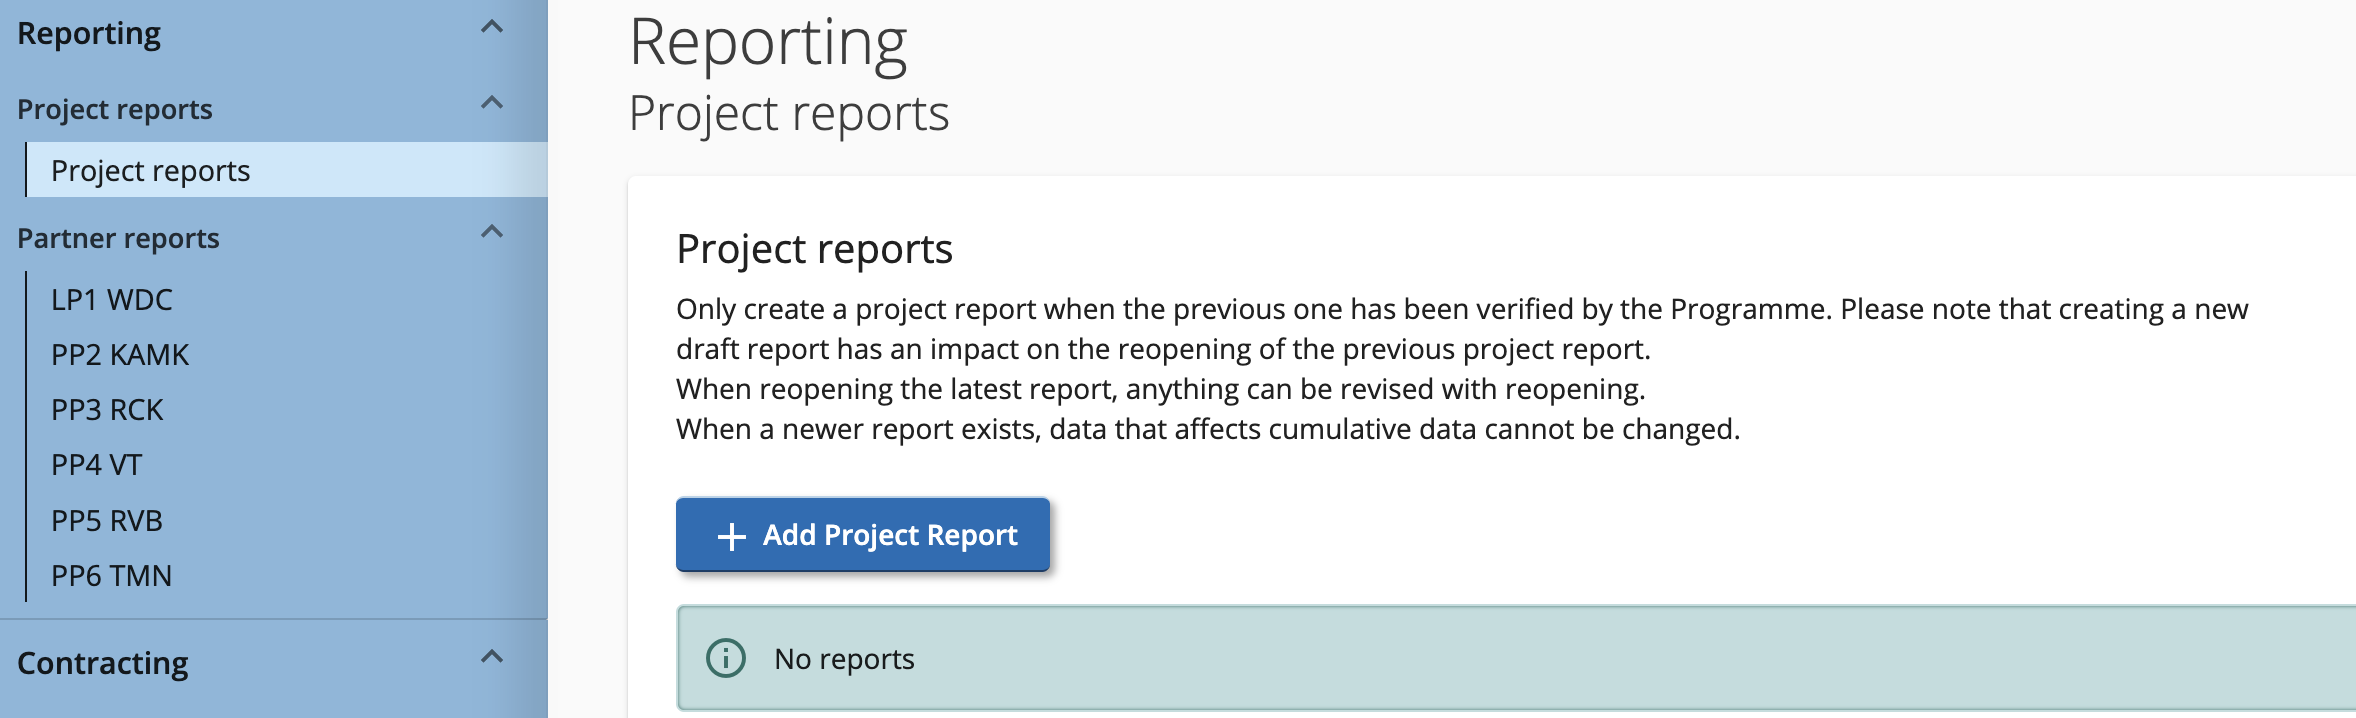
Task: Click the Contracting sidebar heading
Action: (103, 663)
